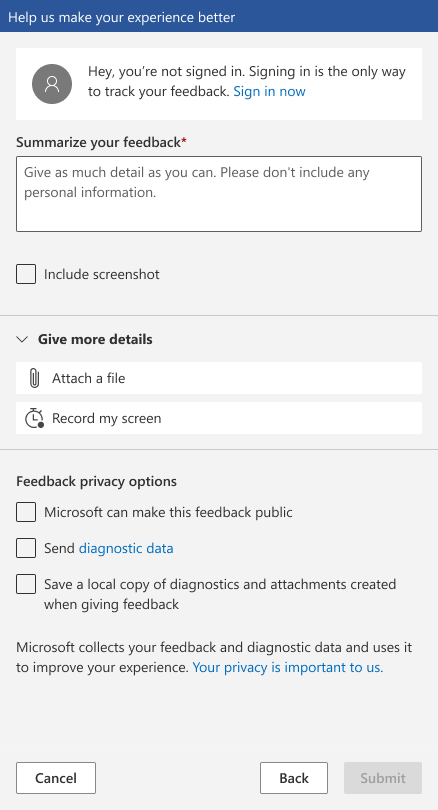The height and width of the screenshot is (810, 438).
Task: Open the Sign in now link
Action: pos(269,91)
